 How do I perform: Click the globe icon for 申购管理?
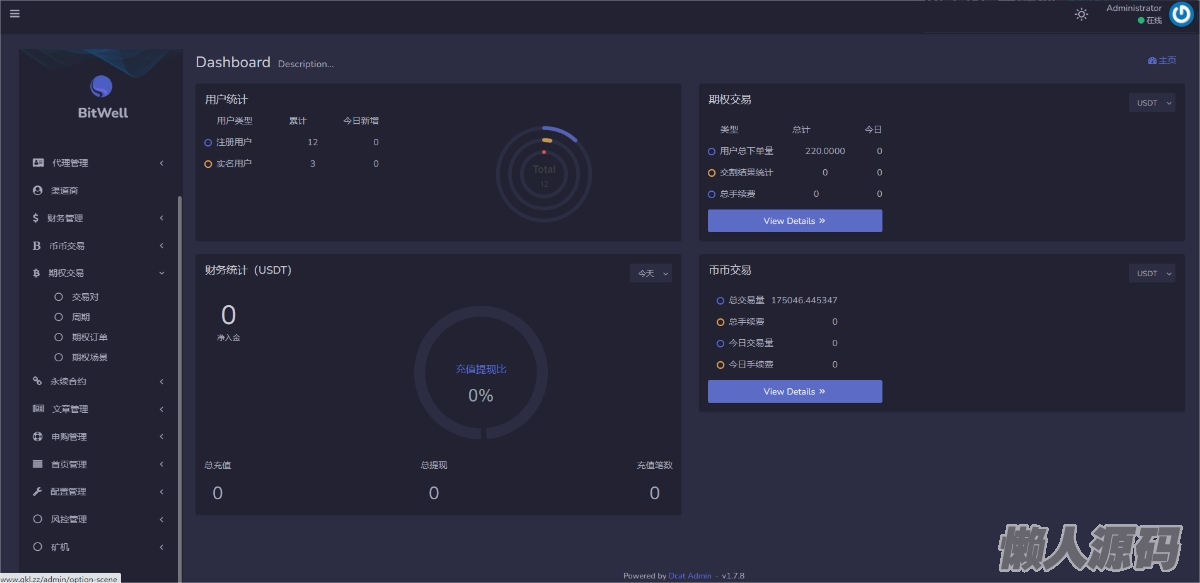pos(38,437)
